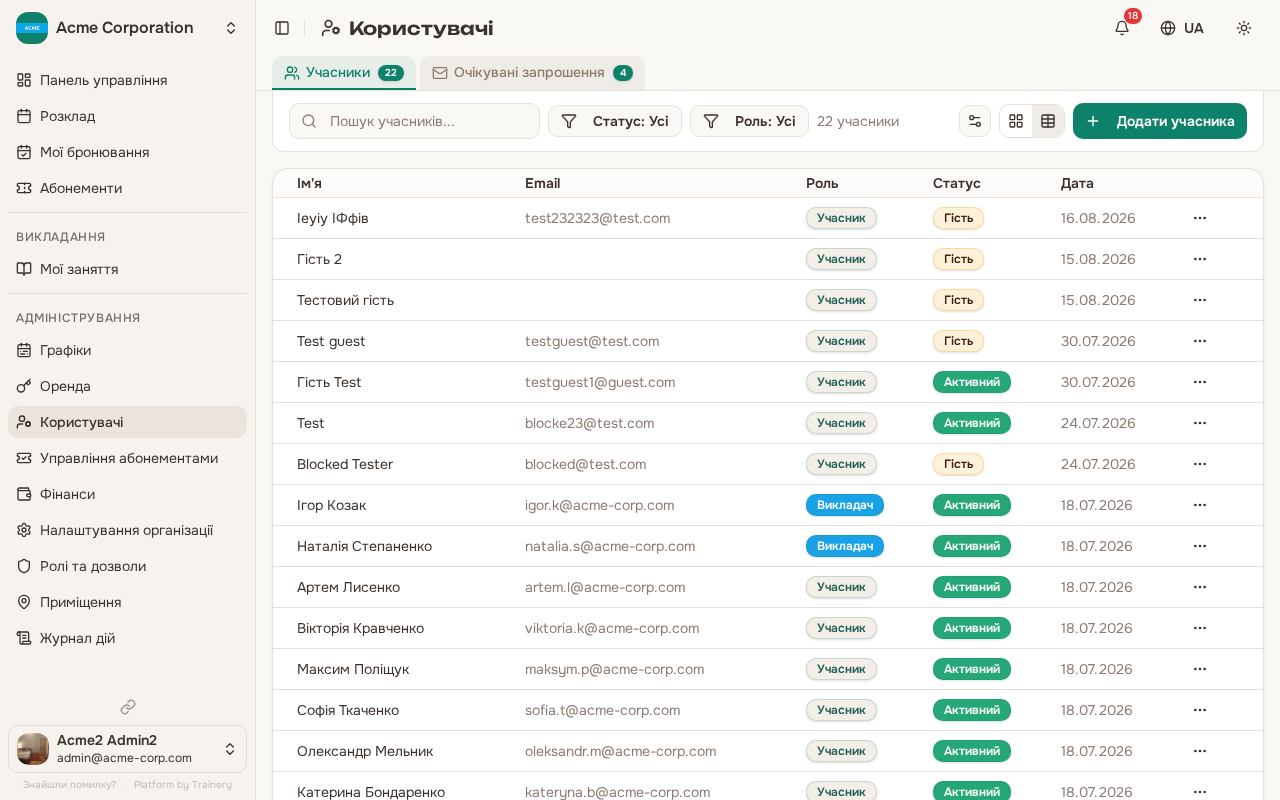The image size is (1280, 800).
Task: Open the Статус: Усі filter
Action: point(615,121)
